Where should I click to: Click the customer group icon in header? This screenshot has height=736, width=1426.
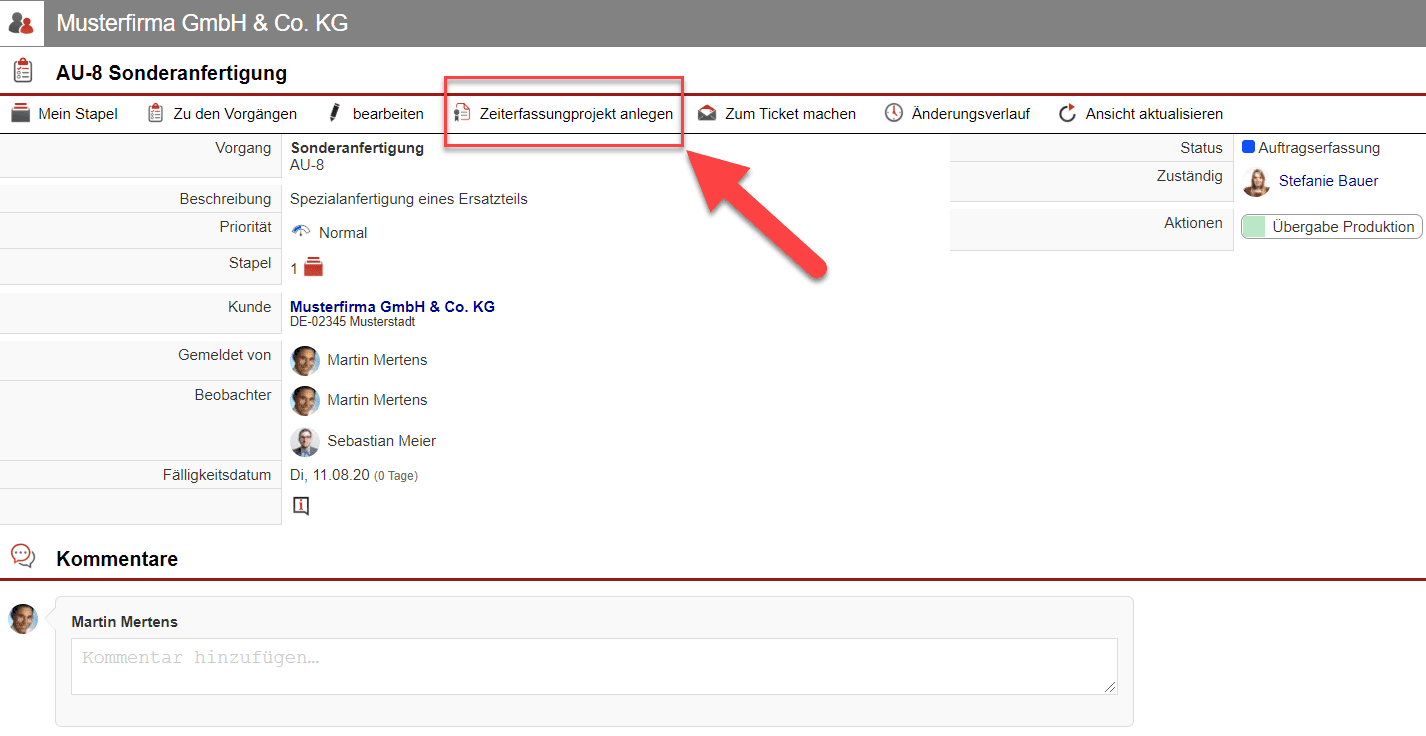(21, 23)
